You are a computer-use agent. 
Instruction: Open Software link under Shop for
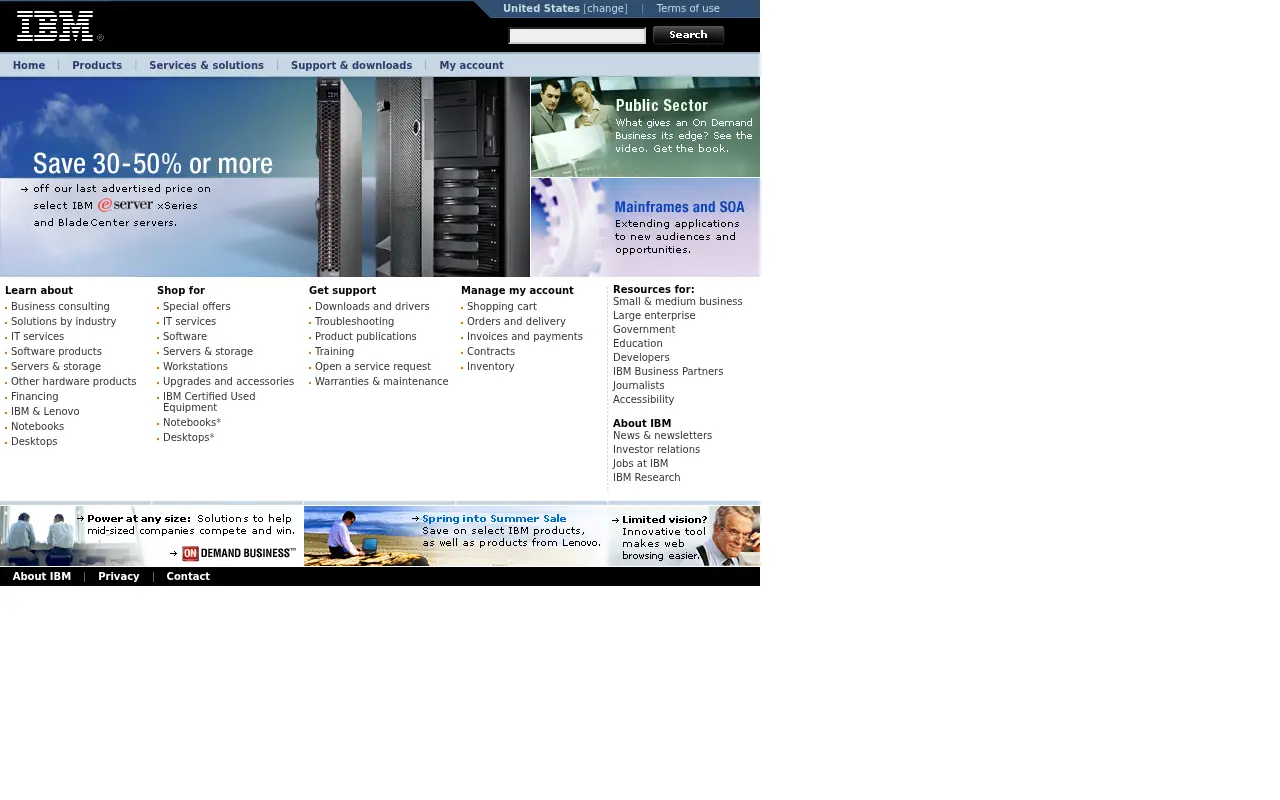(x=185, y=337)
